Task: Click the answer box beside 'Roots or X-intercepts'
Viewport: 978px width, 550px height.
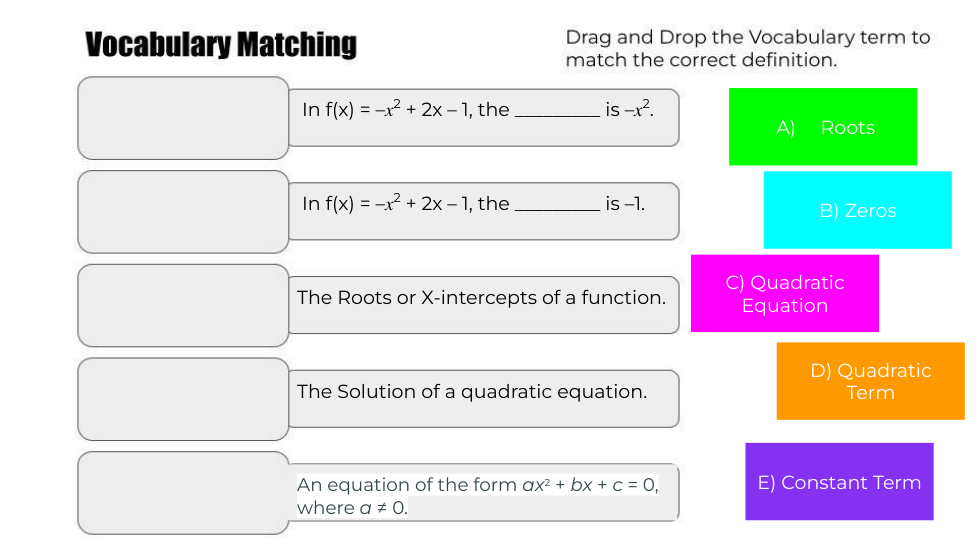Action: point(183,305)
